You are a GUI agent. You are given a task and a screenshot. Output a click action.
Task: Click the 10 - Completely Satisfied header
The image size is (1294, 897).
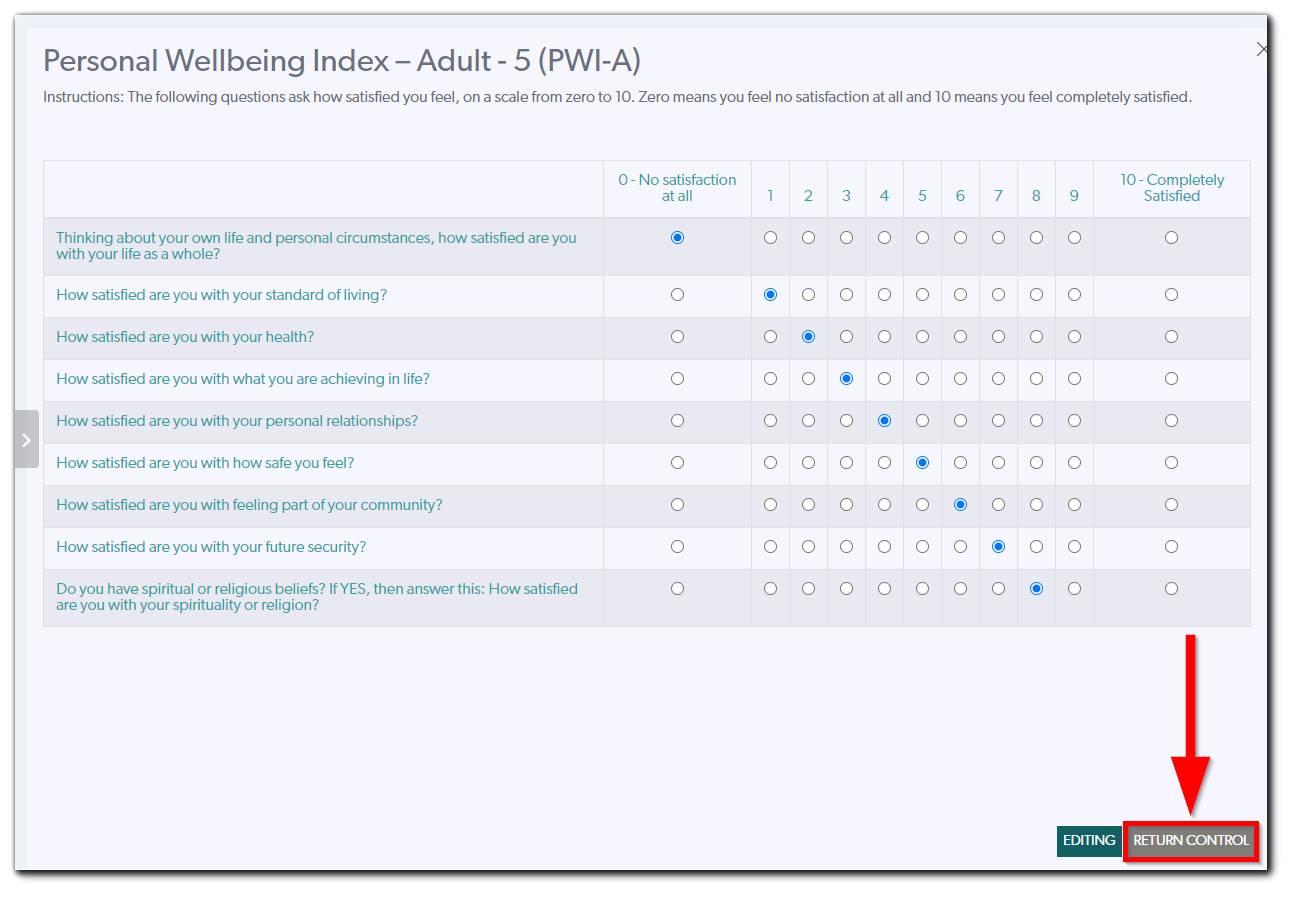click(x=1171, y=188)
